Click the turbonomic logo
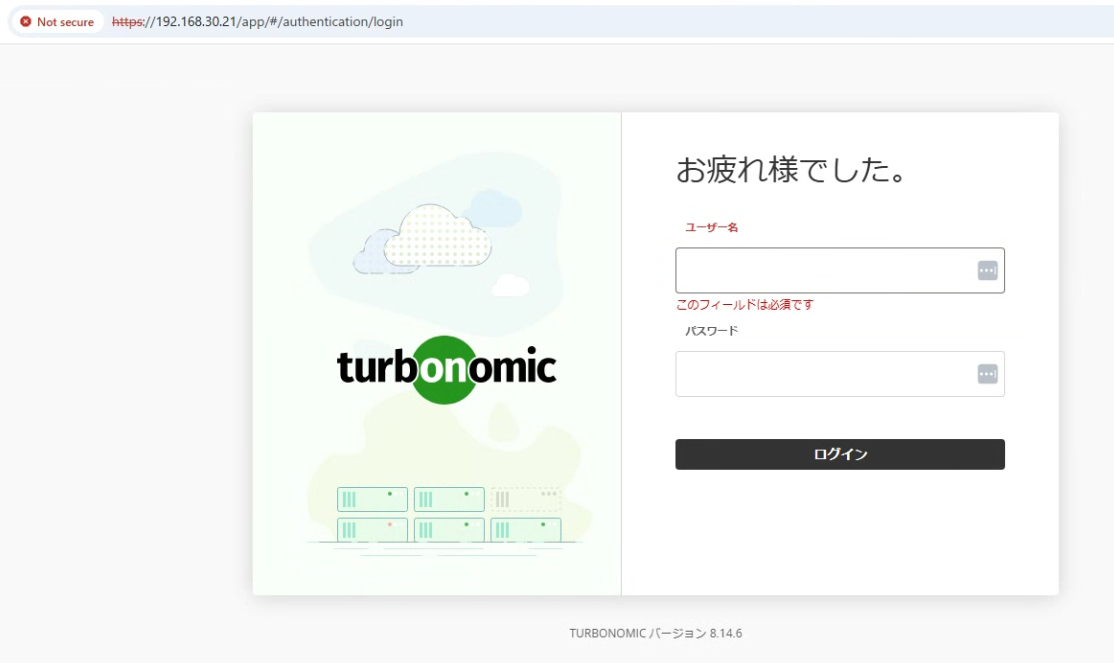Screen dimensions: 1114x663 [446, 369]
